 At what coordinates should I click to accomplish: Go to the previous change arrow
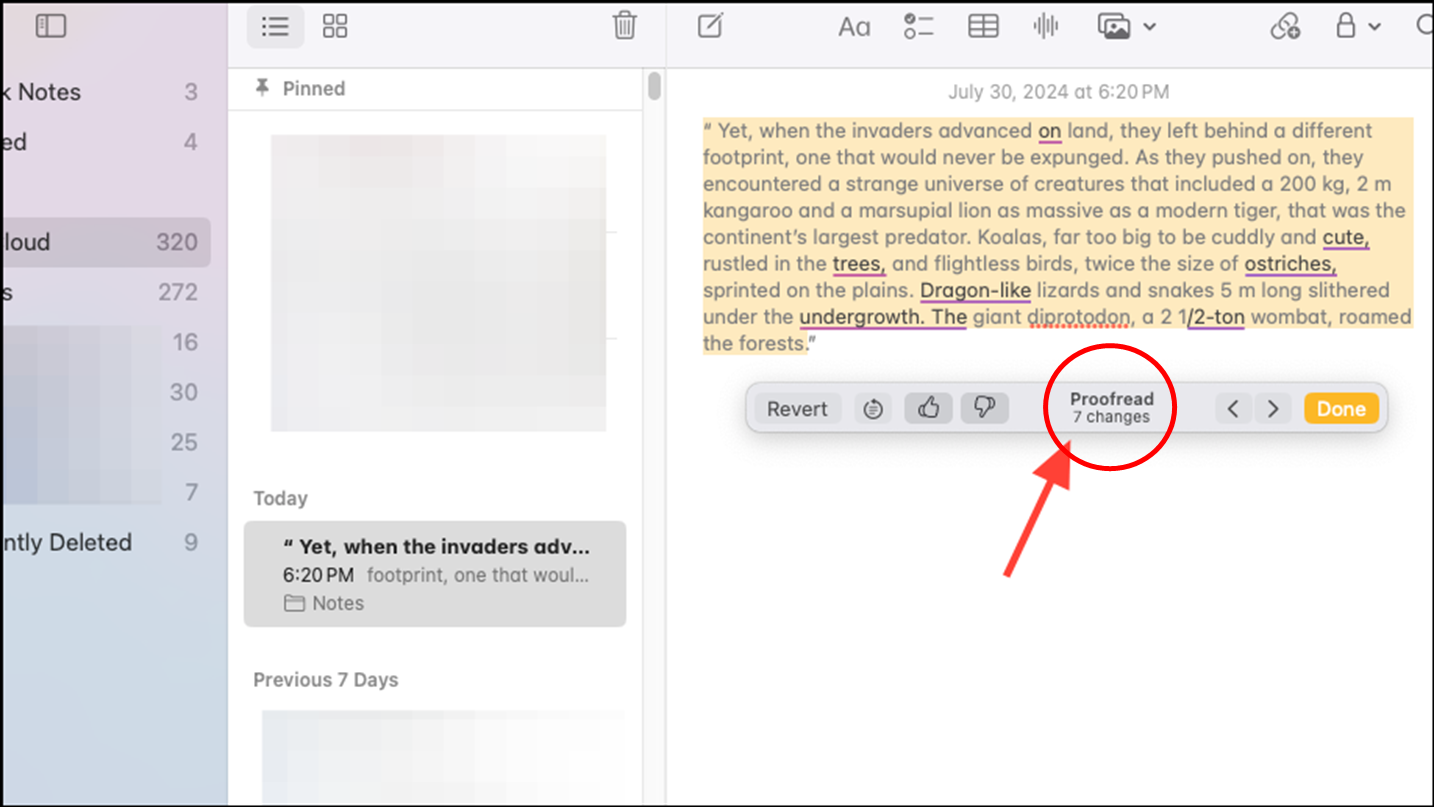point(1233,408)
